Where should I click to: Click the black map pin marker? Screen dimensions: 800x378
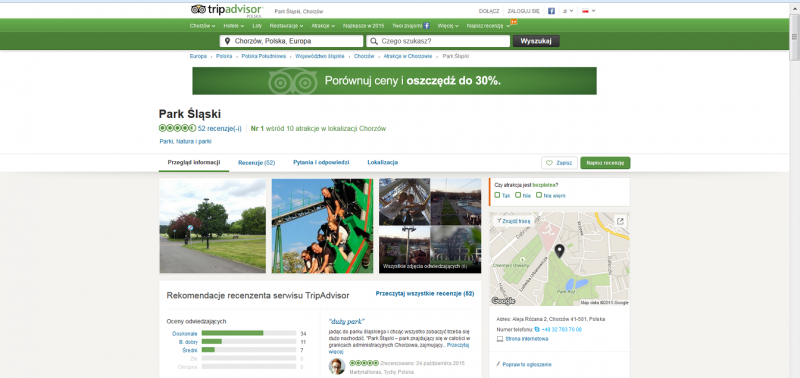560,251
